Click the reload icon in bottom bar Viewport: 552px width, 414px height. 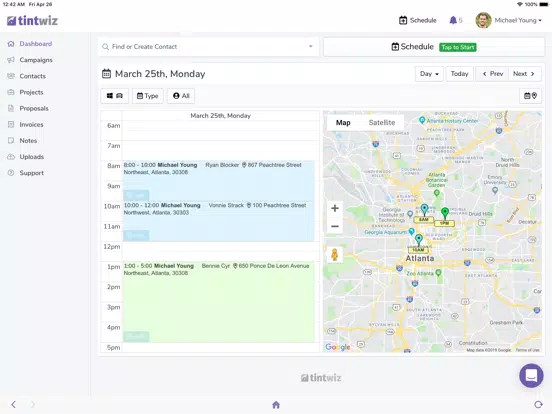[538, 404]
